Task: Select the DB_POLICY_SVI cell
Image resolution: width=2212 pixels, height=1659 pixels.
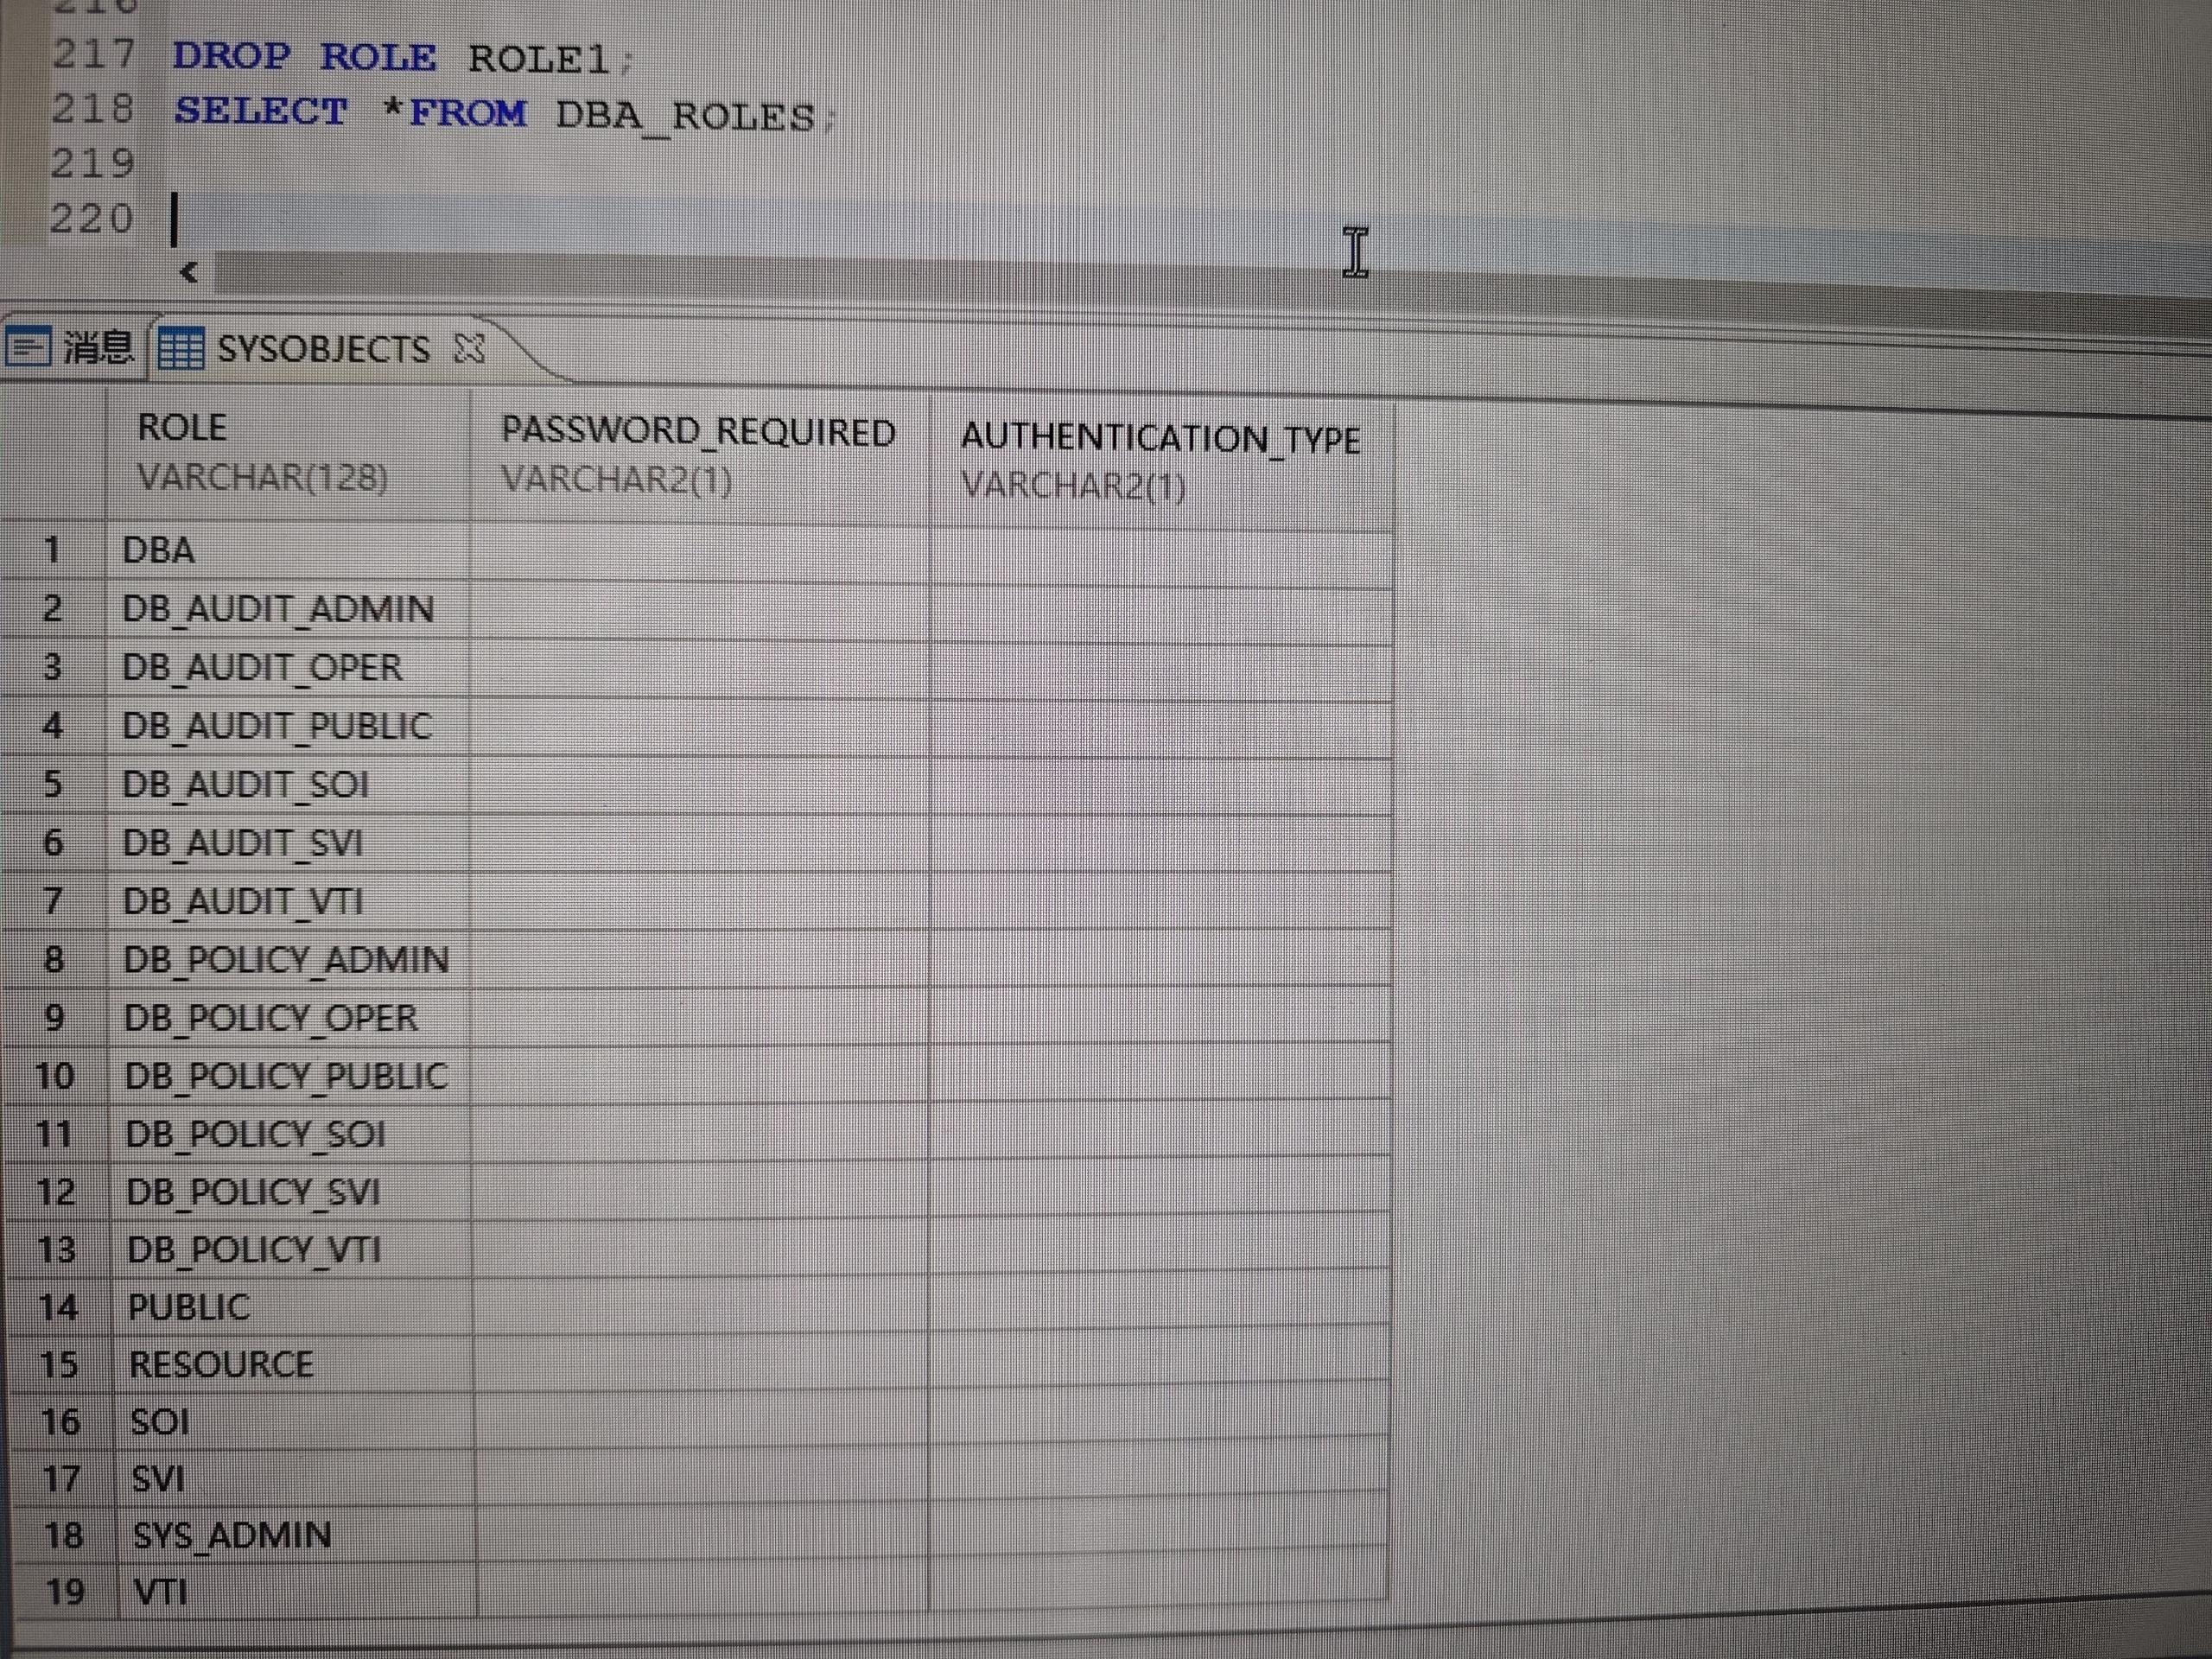Action: [x=290, y=1191]
